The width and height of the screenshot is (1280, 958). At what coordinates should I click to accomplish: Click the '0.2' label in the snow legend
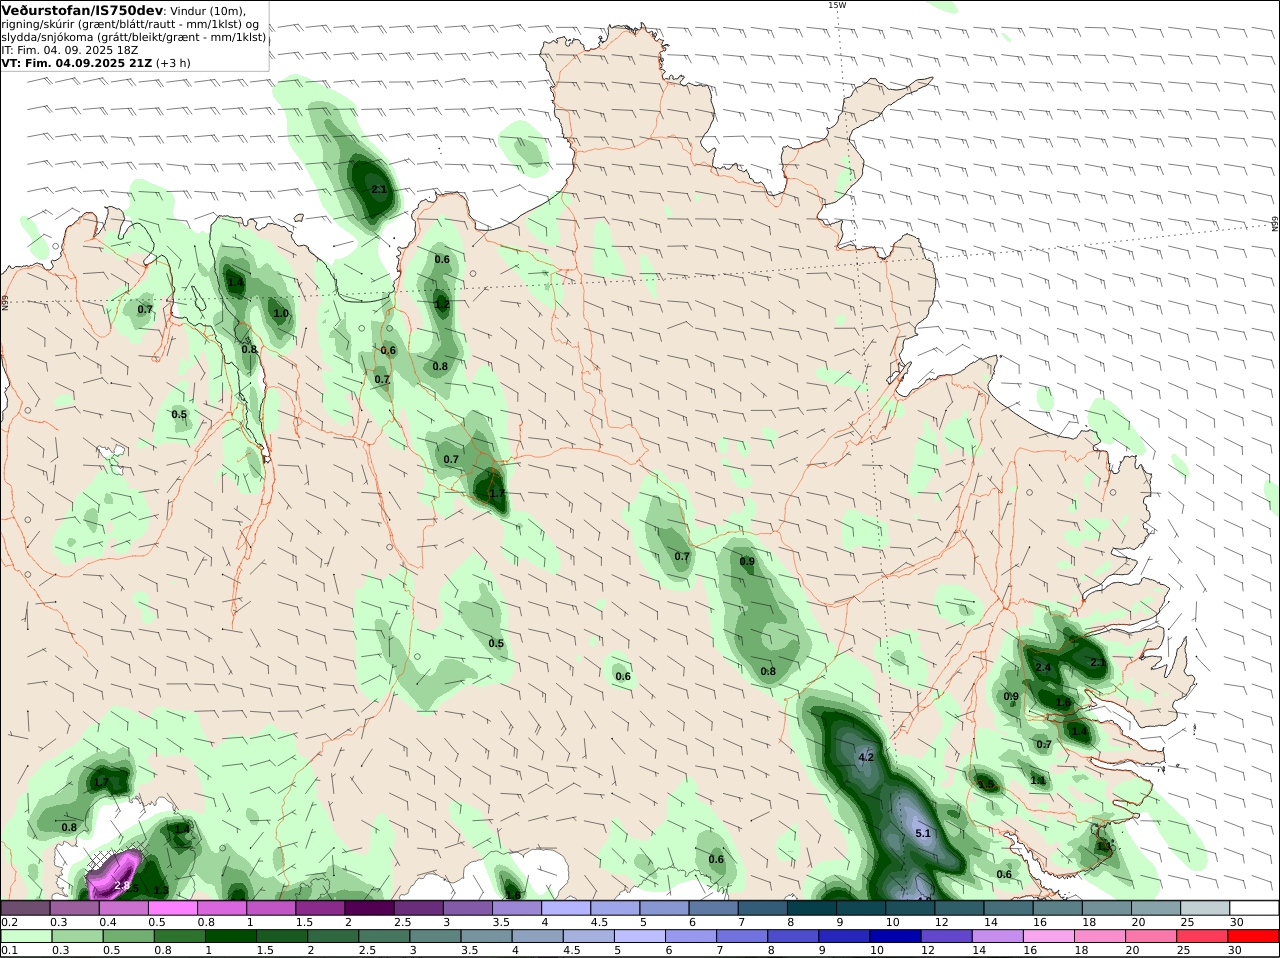(9, 922)
